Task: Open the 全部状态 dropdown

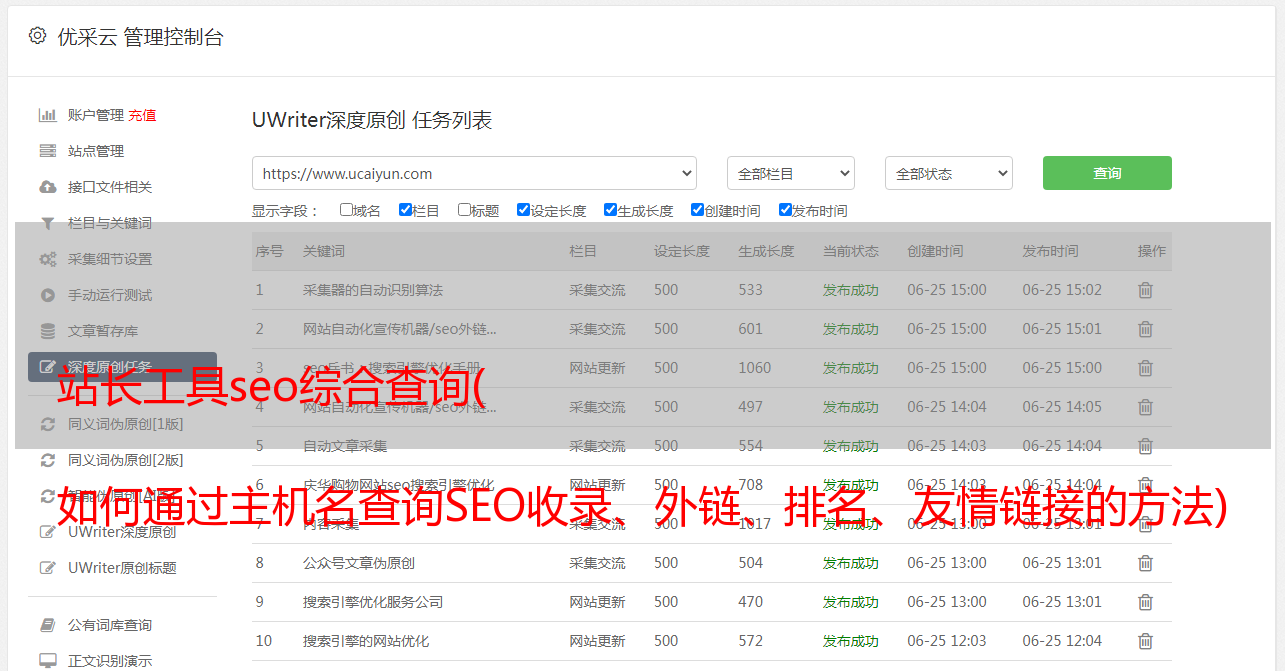Action: [x=949, y=173]
